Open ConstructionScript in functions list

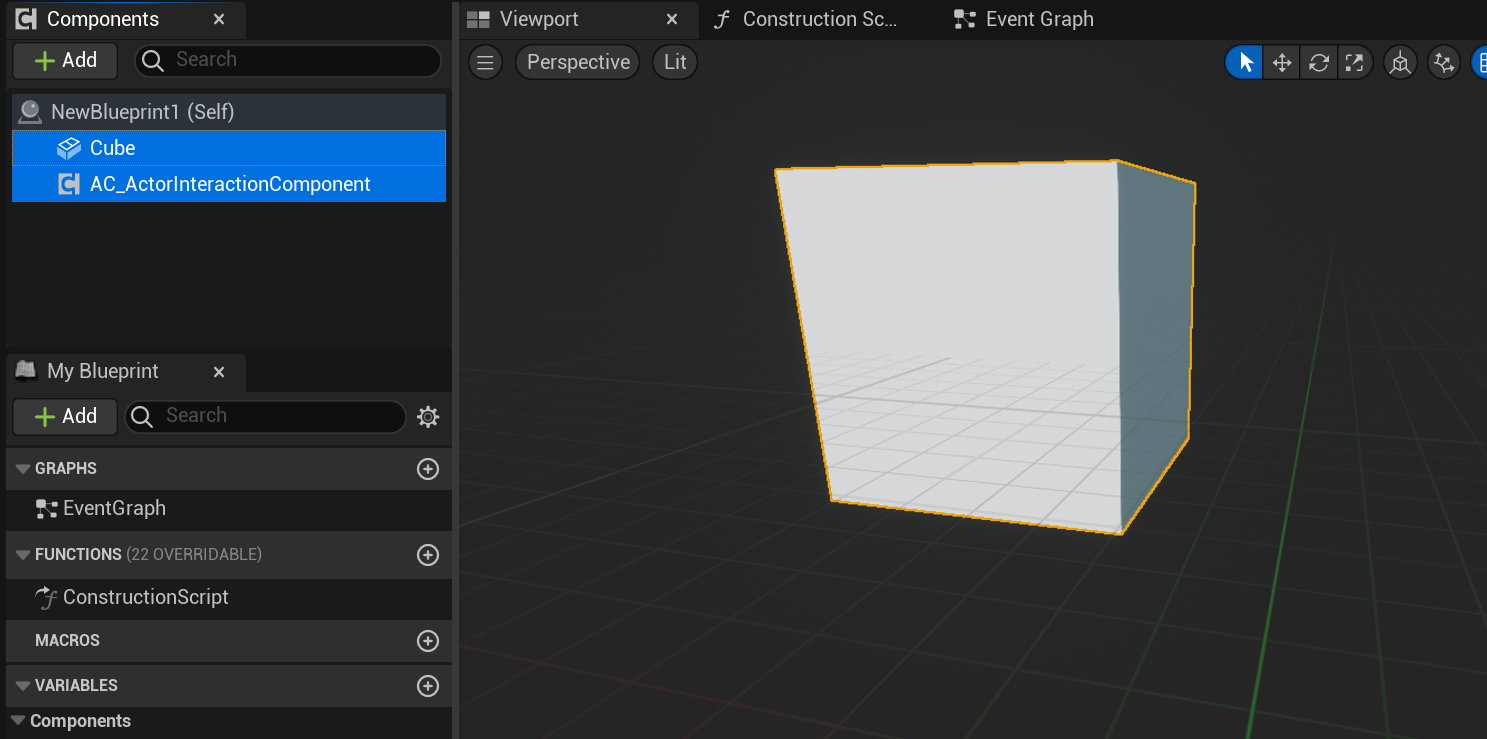(x=145, y=597)
